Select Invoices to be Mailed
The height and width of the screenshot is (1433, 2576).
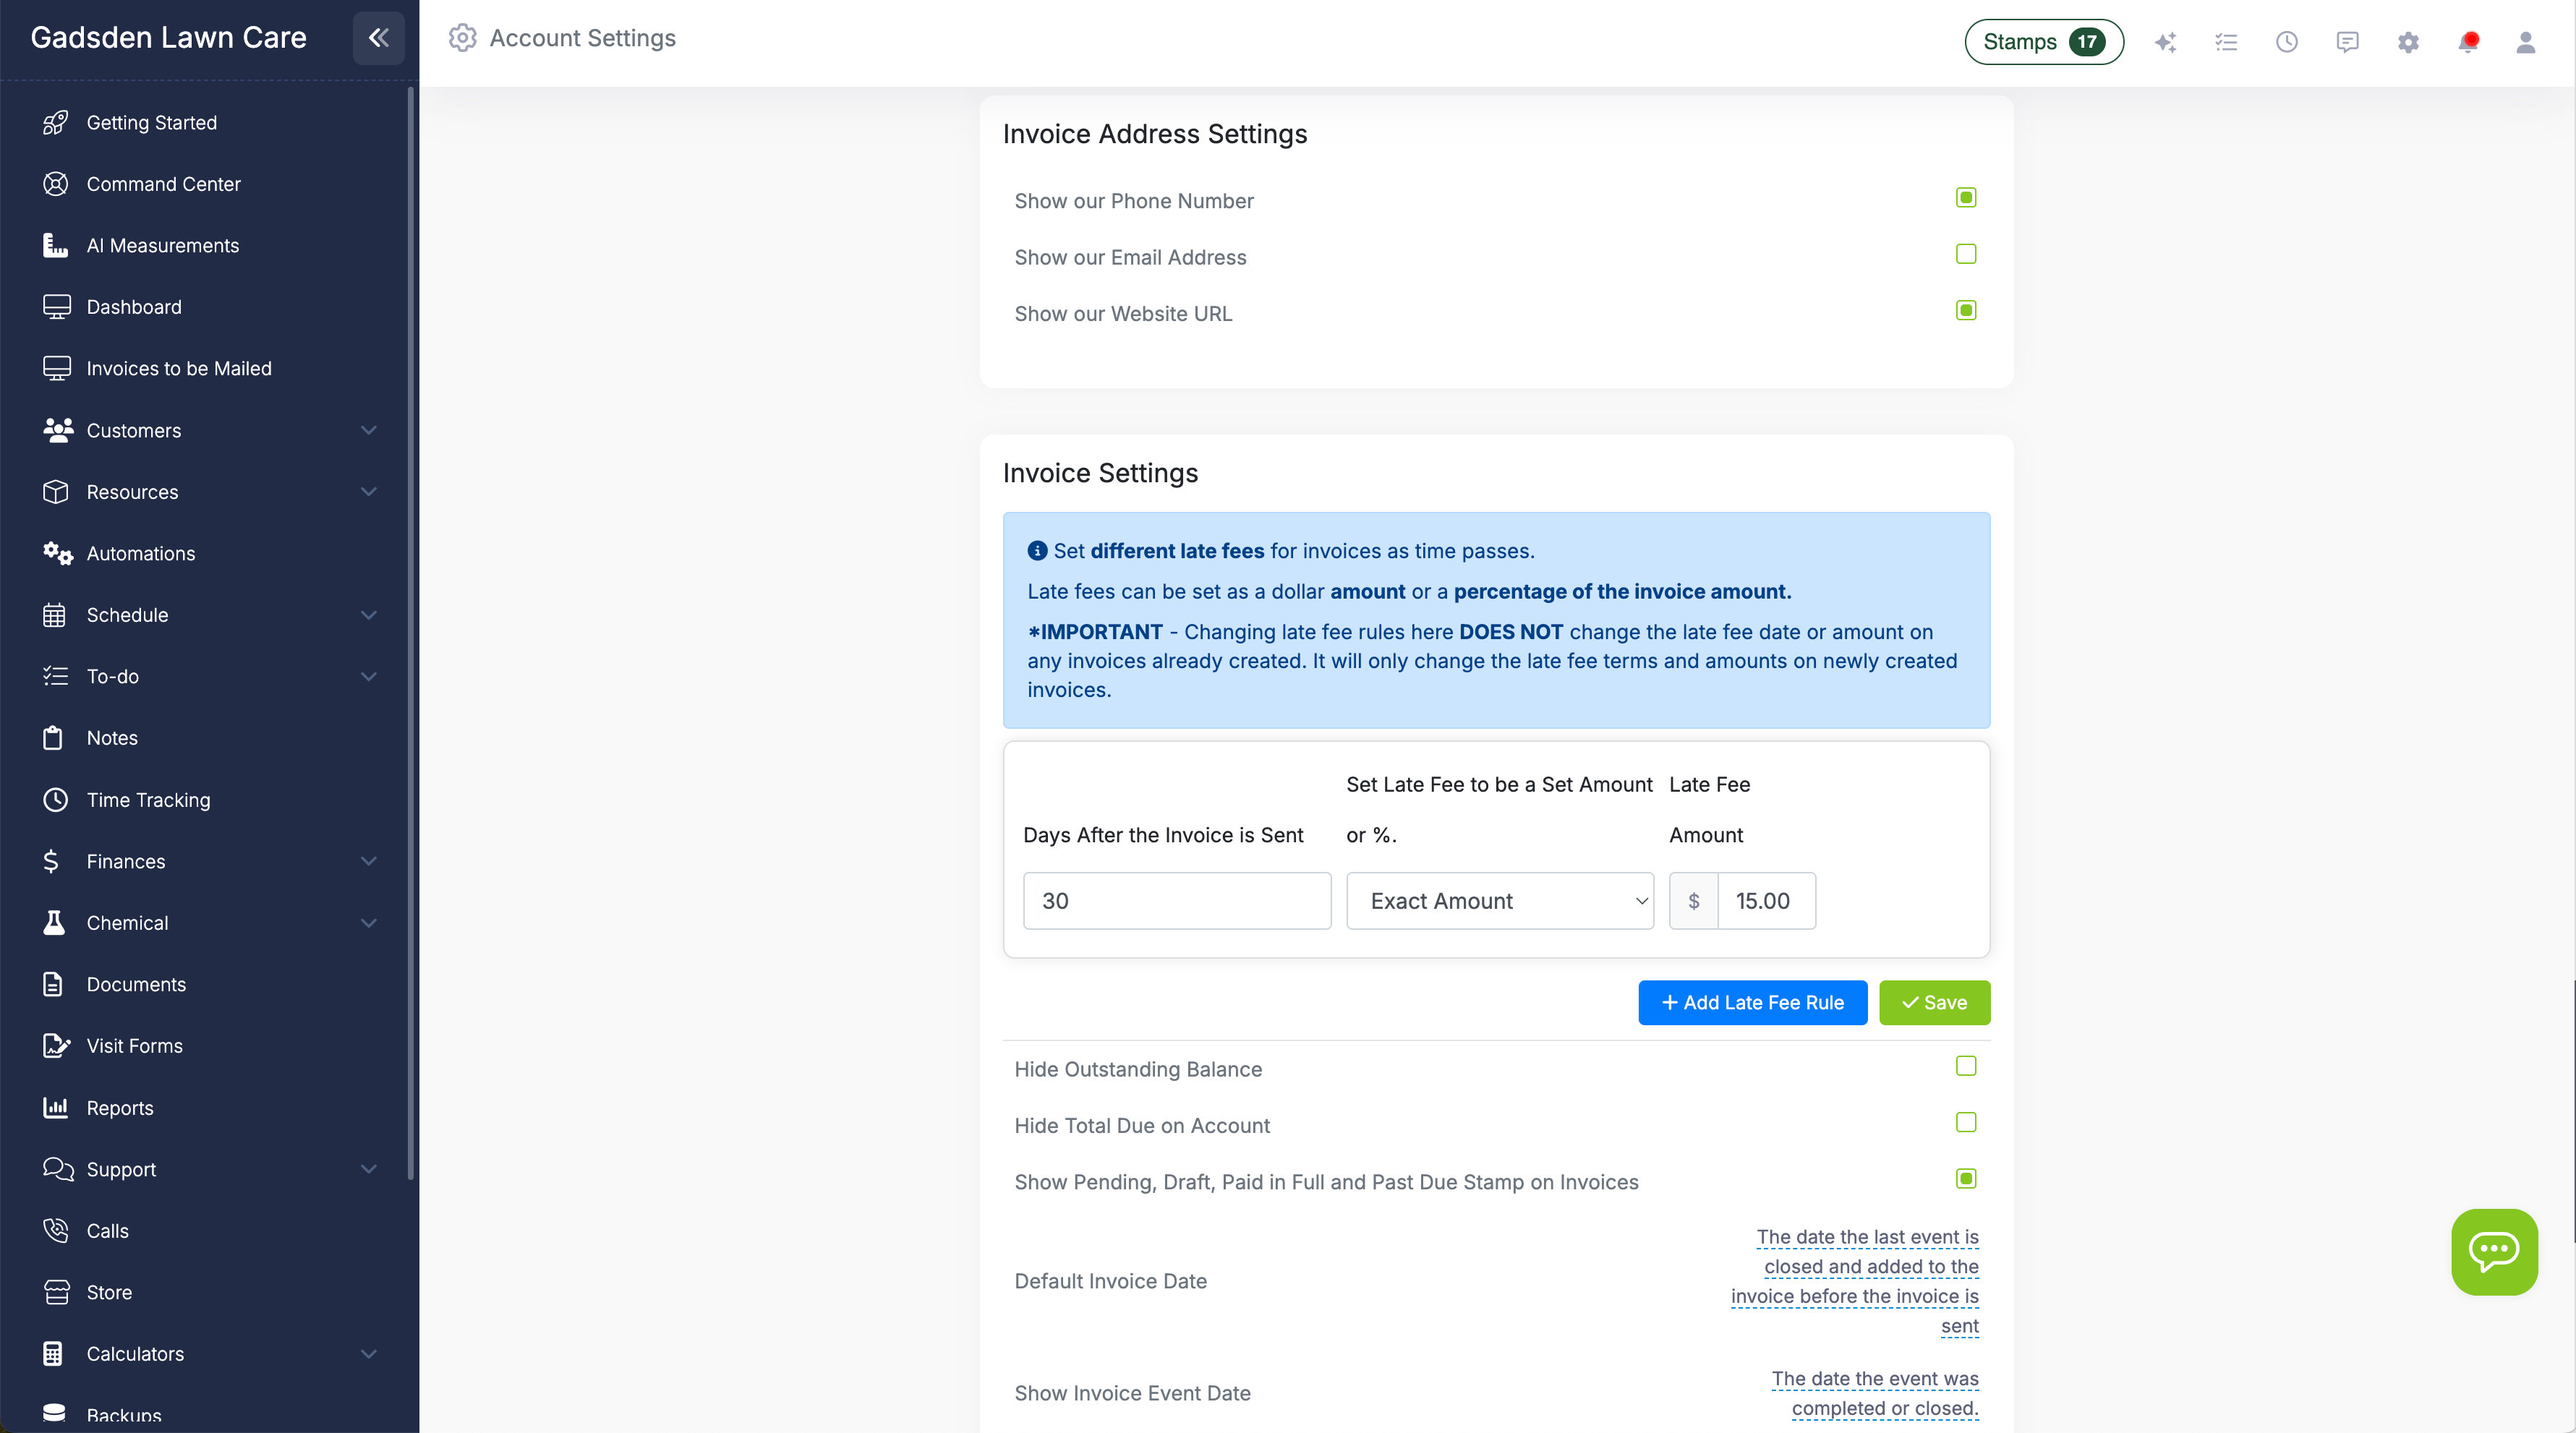click(x=178, y=368)
